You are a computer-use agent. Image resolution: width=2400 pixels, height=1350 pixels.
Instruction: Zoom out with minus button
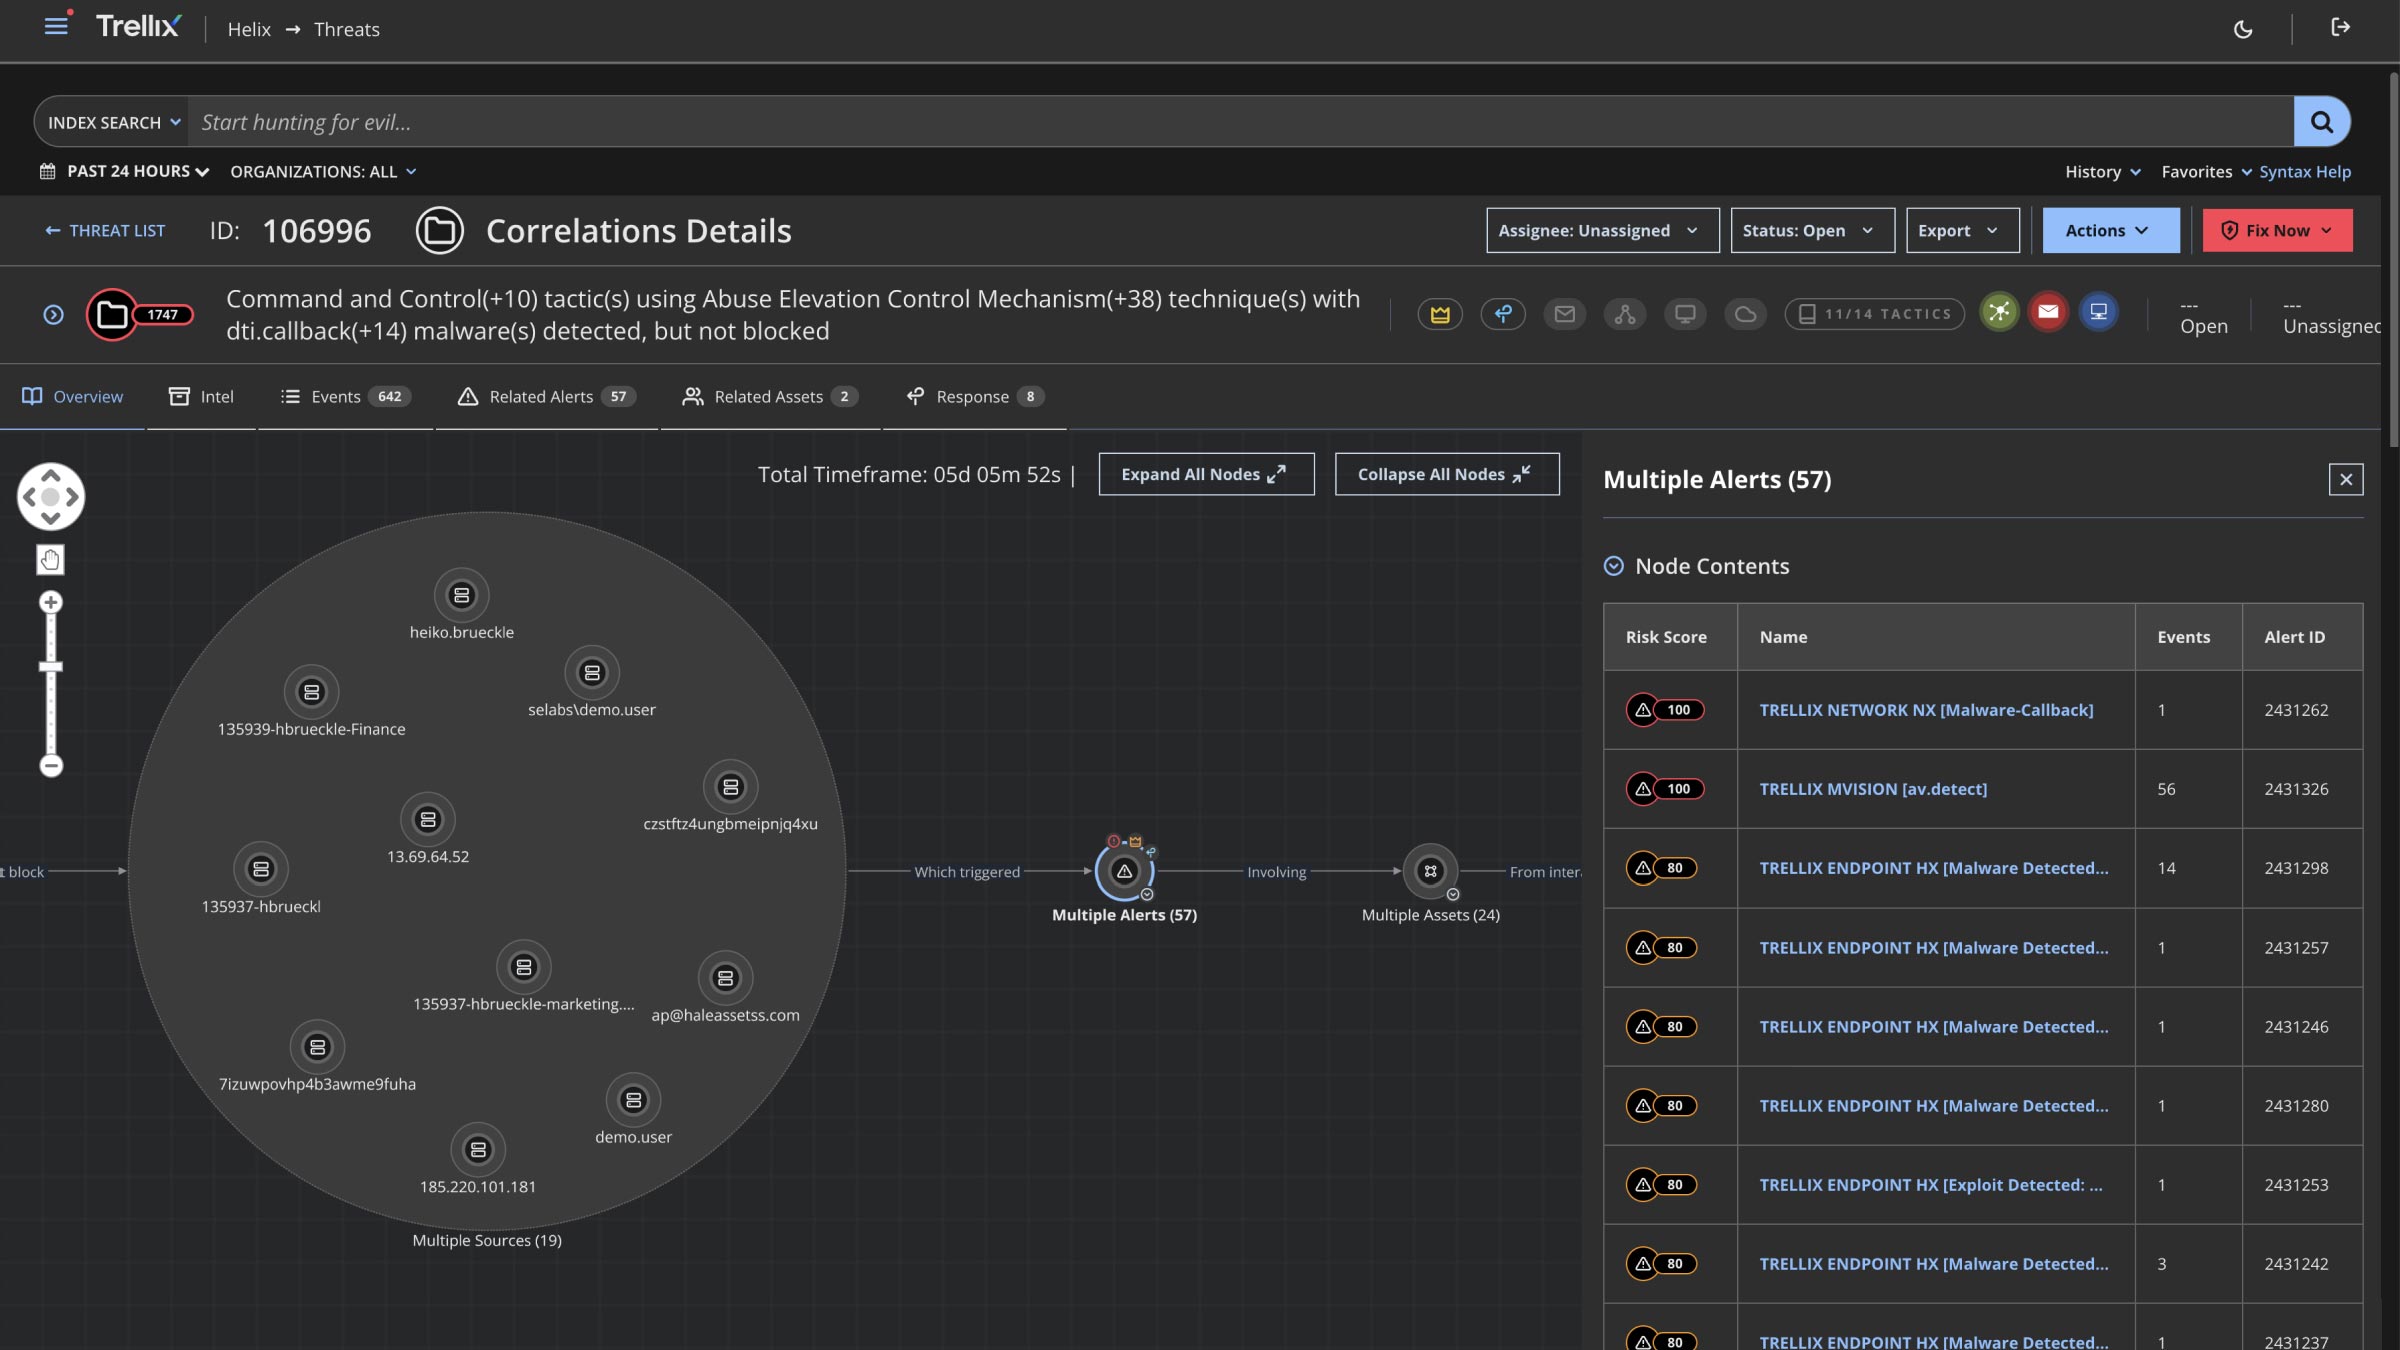(x=51, y=766)
